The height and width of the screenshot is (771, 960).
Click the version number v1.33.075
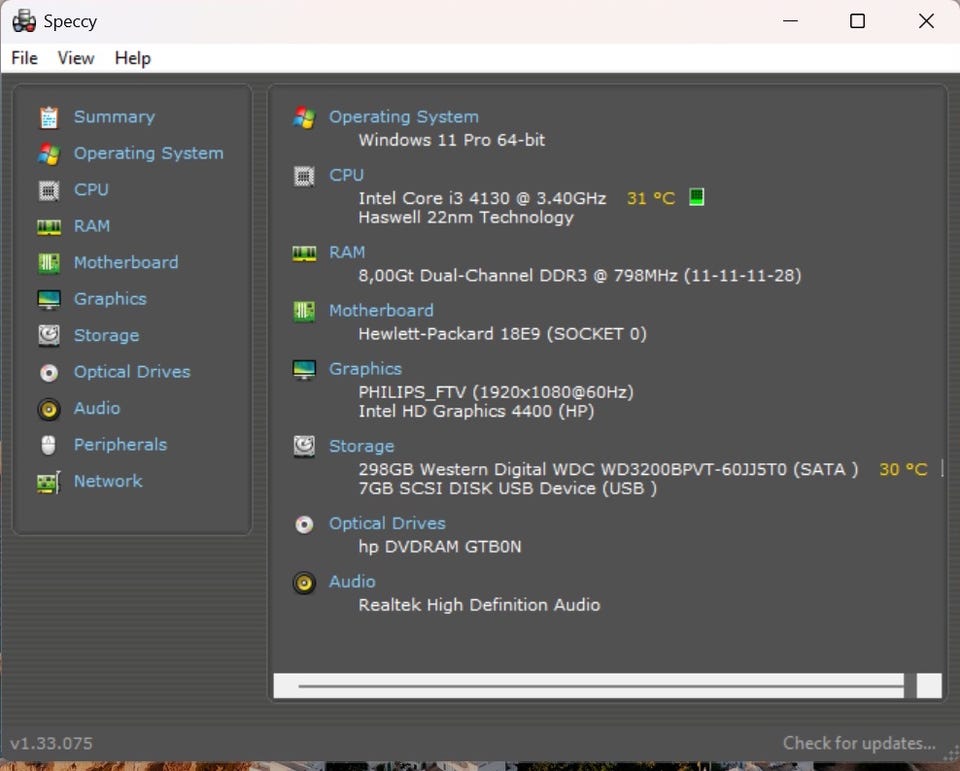click(51, 743)
